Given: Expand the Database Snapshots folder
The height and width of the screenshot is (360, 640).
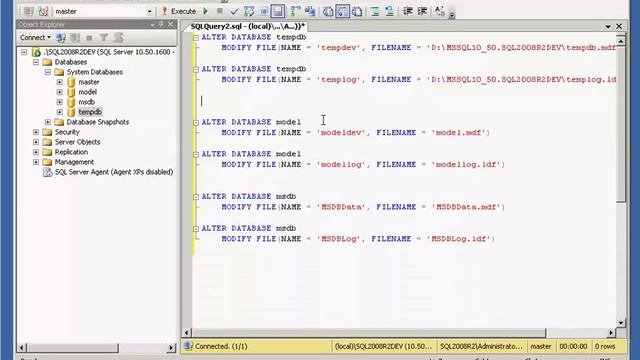Looking at the screenshot, I should point(48,122).
